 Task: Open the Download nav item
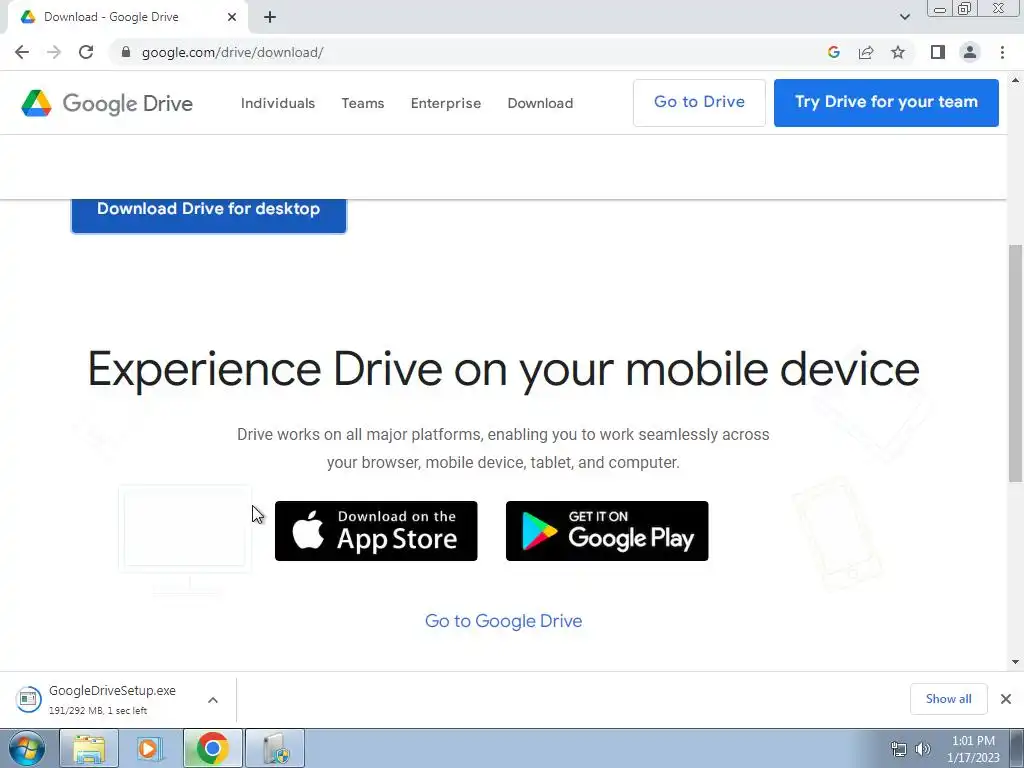pyautogui.click(x=540, y=103)
